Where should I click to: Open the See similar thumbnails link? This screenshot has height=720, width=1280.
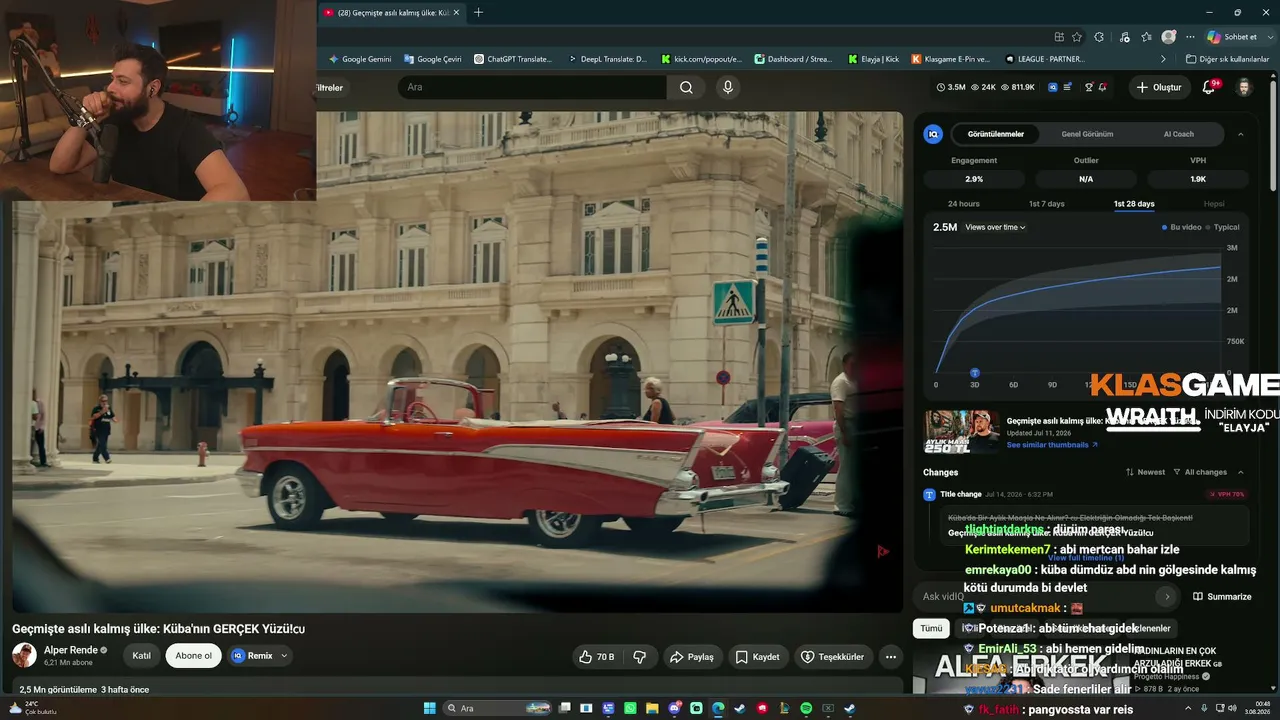1052,445
